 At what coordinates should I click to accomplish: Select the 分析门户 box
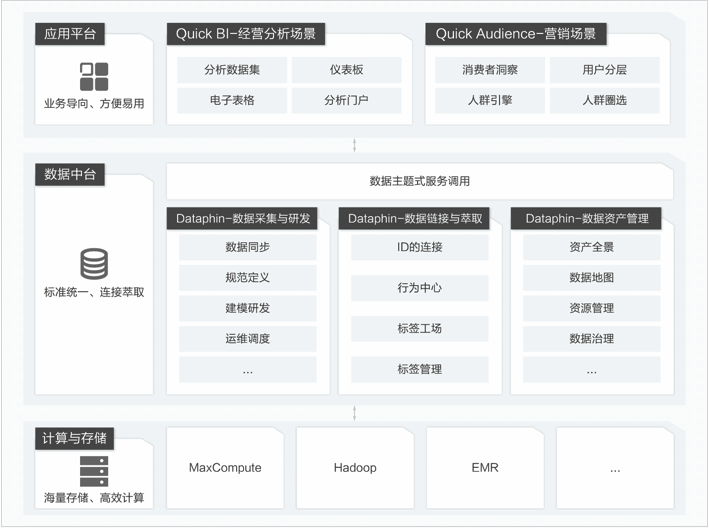coord(346,100)
